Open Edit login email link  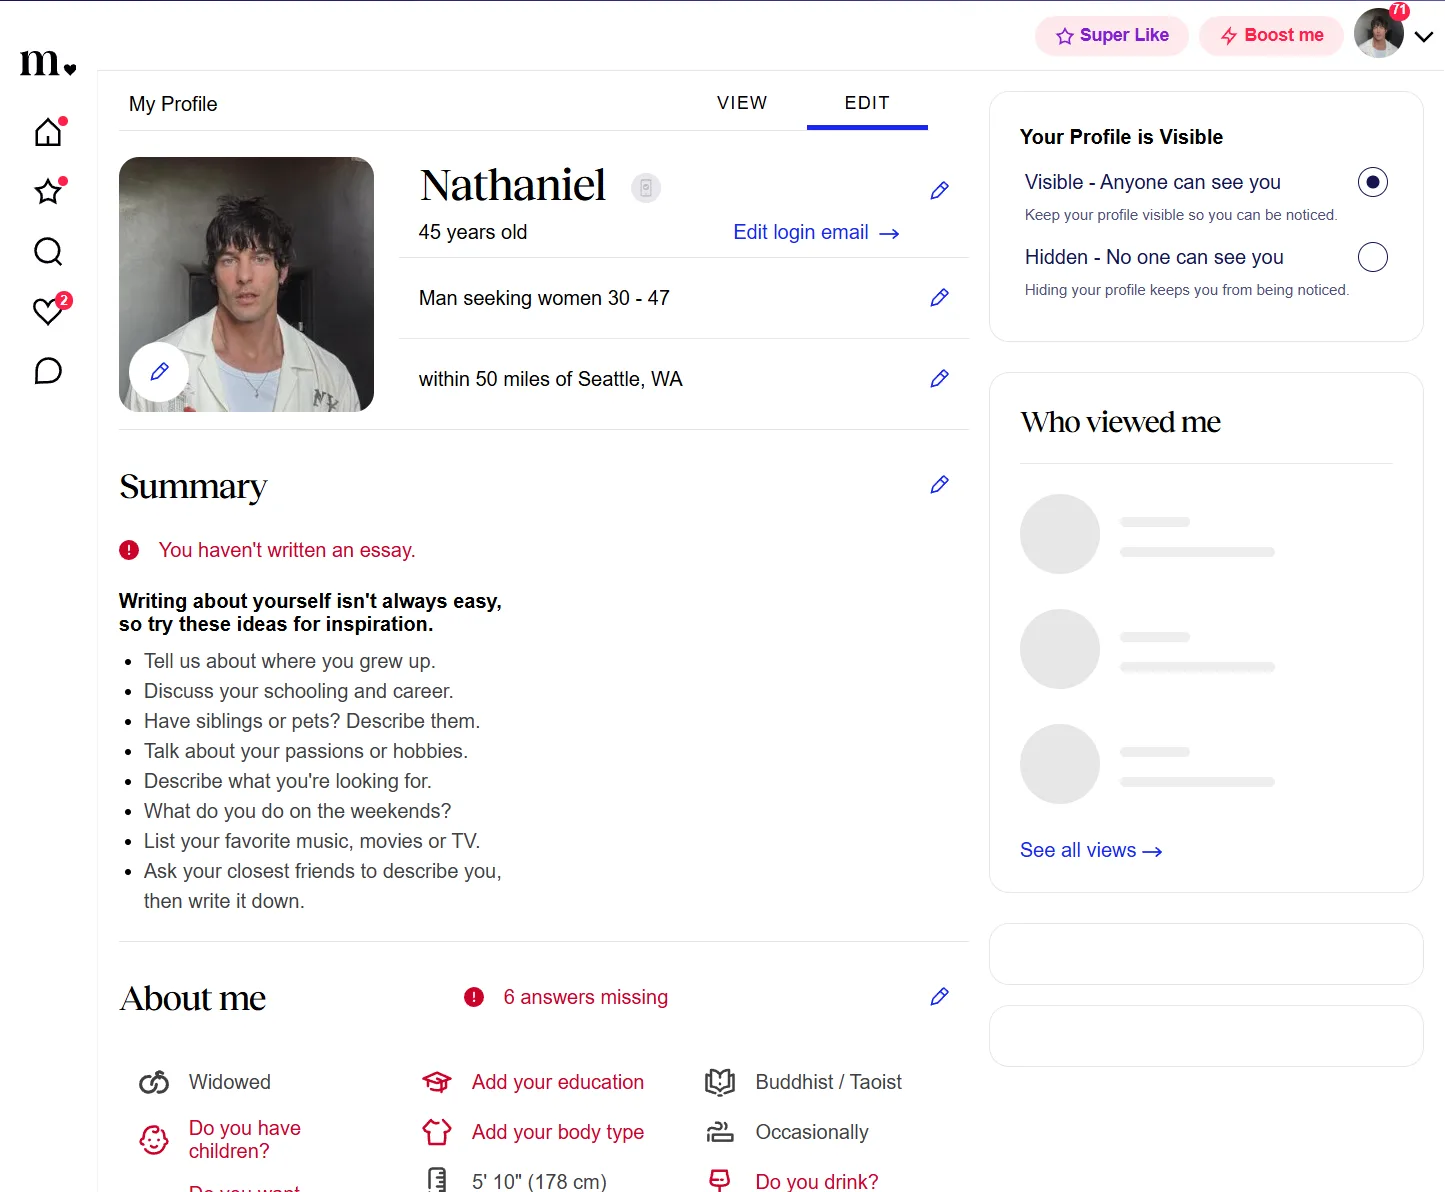click(x=816, y=232)
